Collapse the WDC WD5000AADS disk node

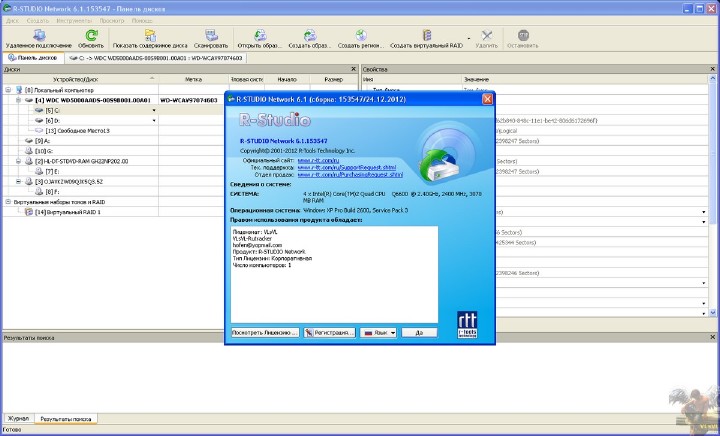(x=18, y=100)
